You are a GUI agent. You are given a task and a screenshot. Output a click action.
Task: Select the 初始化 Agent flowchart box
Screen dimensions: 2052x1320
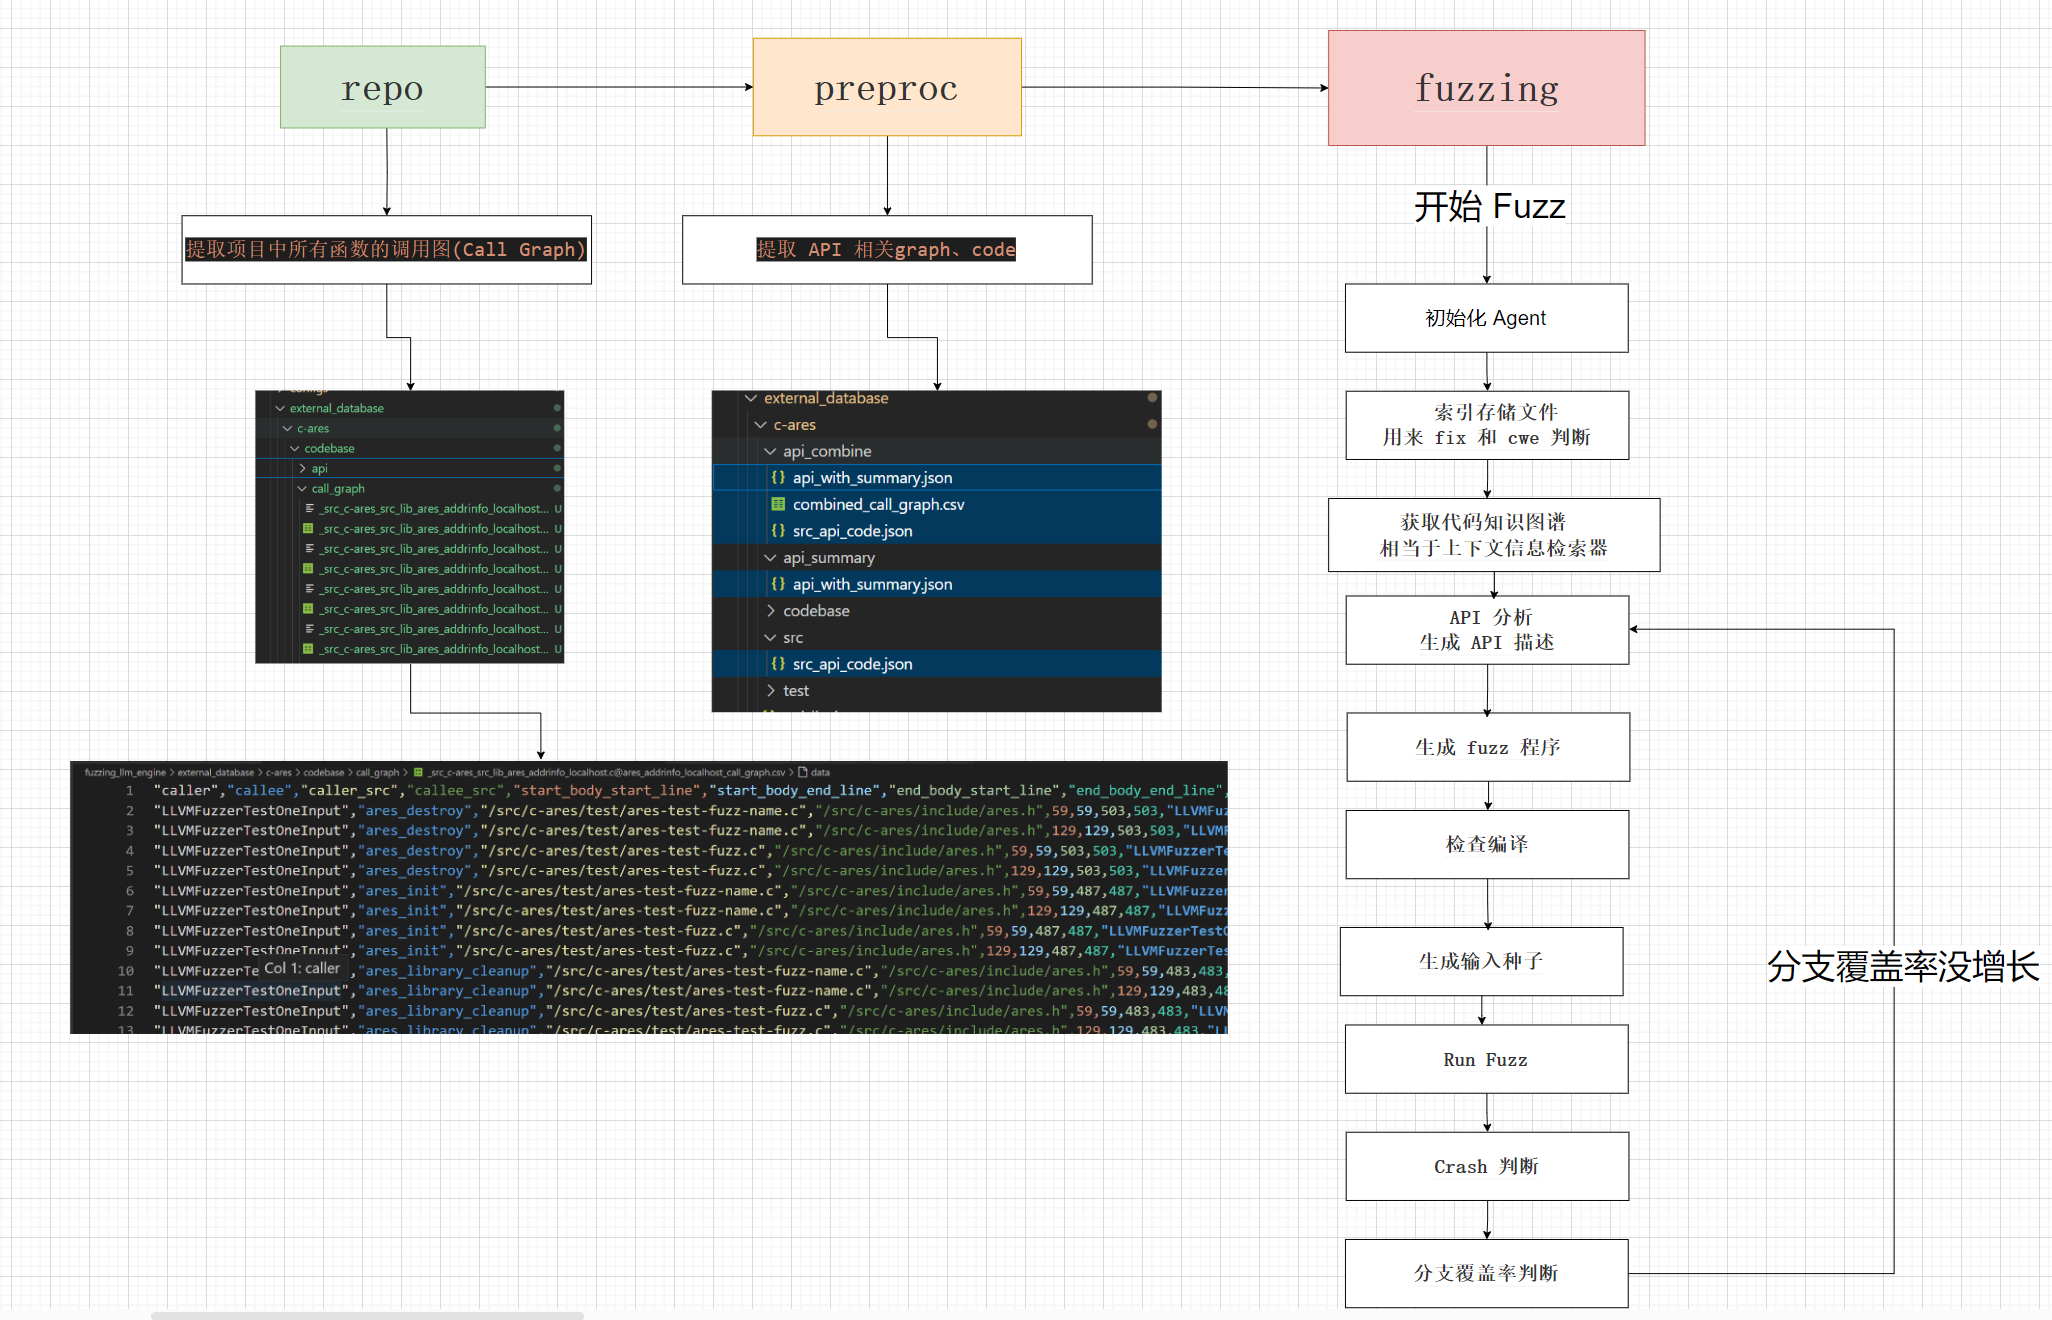pos(1486,318)
